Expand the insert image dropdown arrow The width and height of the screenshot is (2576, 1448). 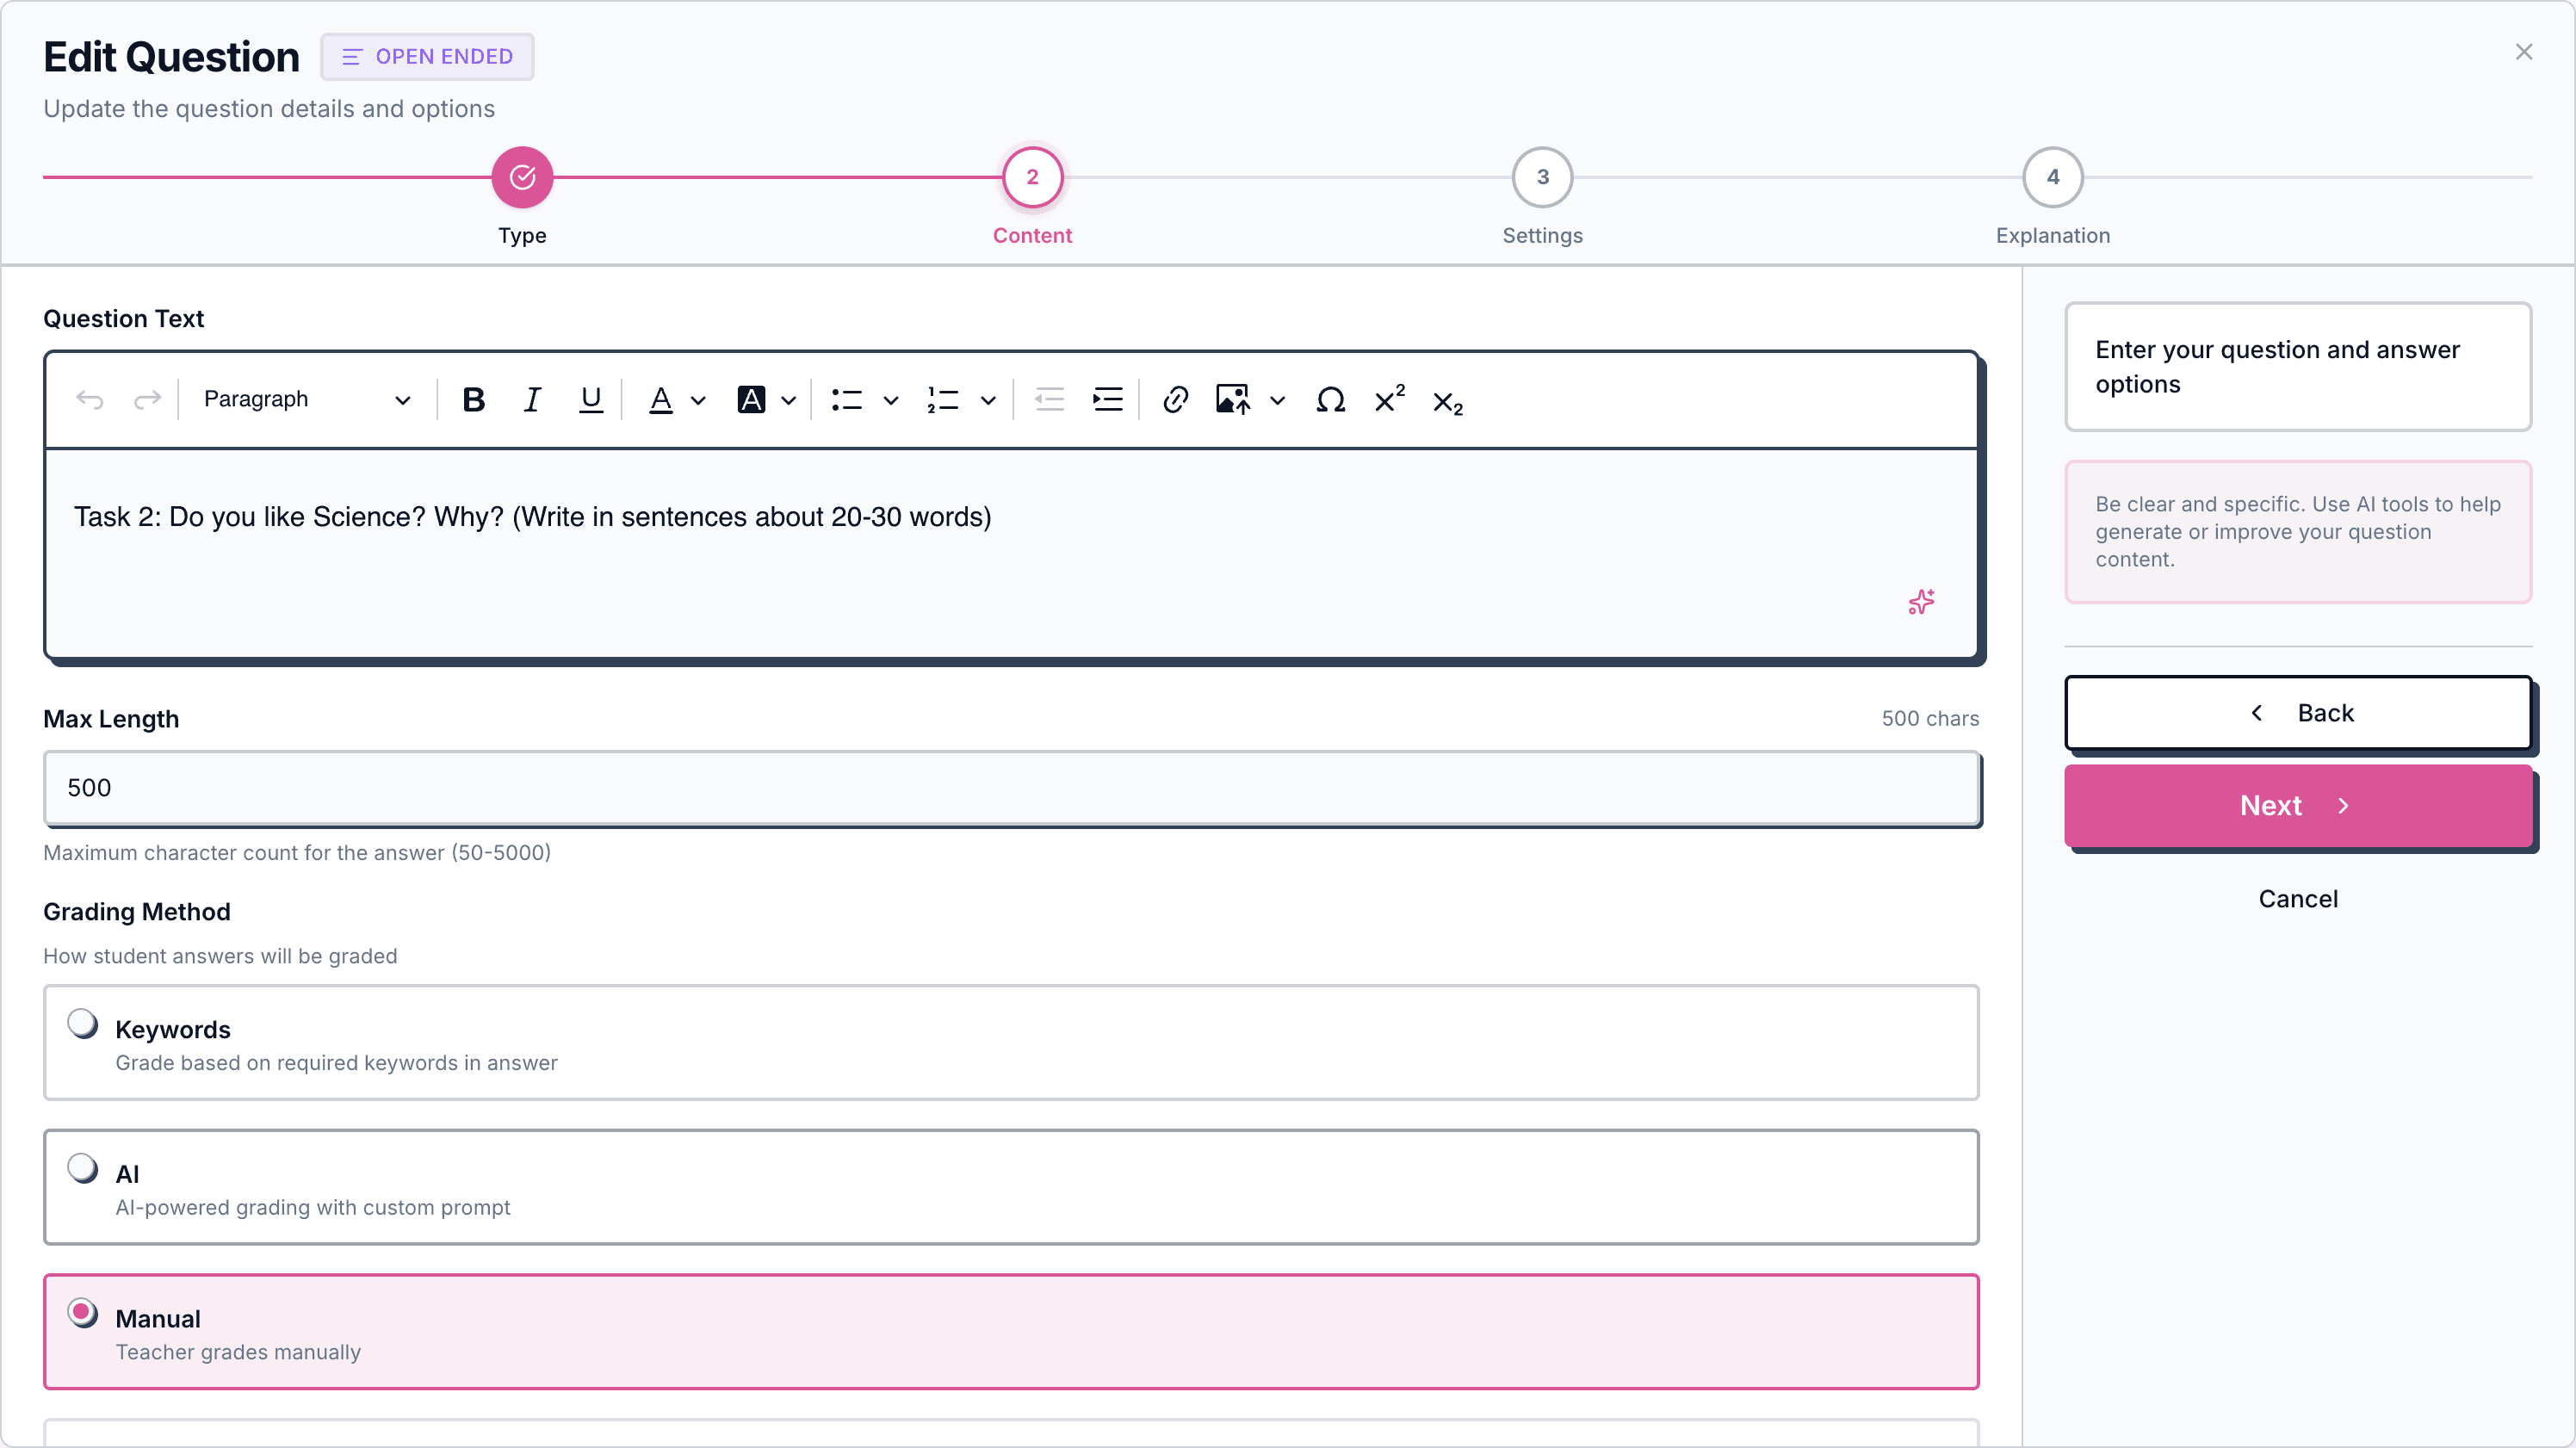tap(1277, 401)
